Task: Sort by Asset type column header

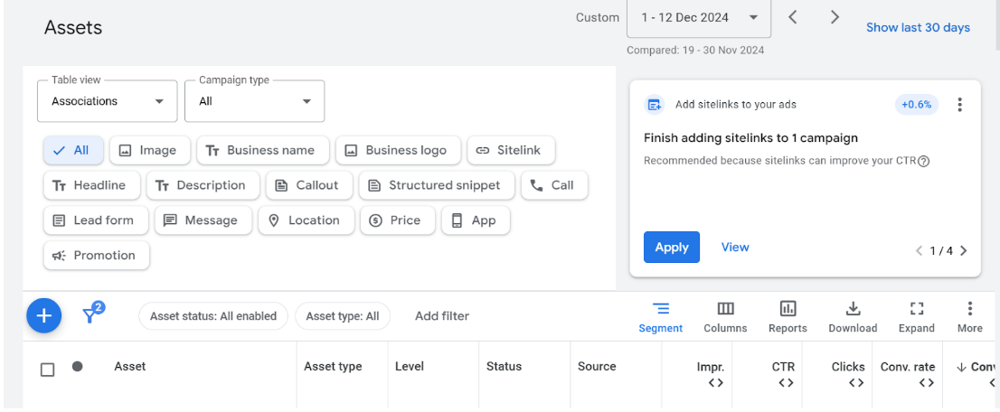Action: 333,366
